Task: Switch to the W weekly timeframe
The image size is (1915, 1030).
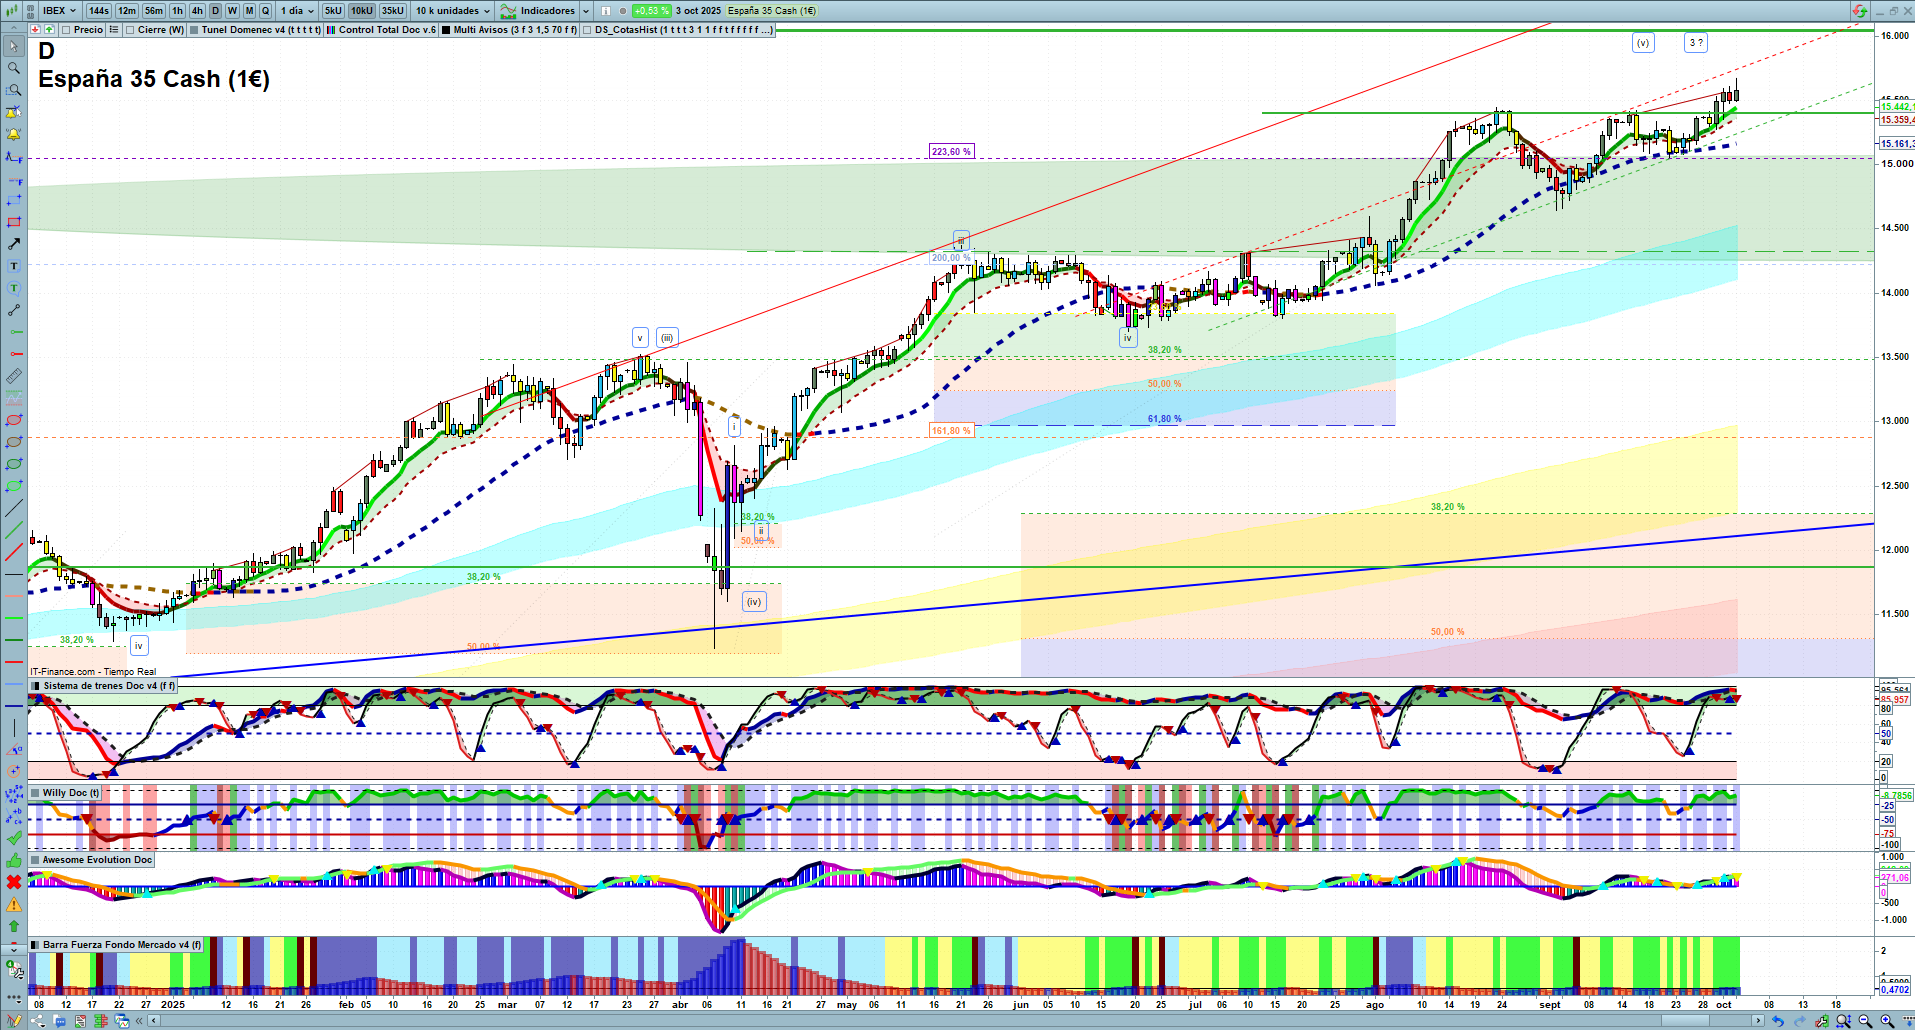Action: [232, 11]
